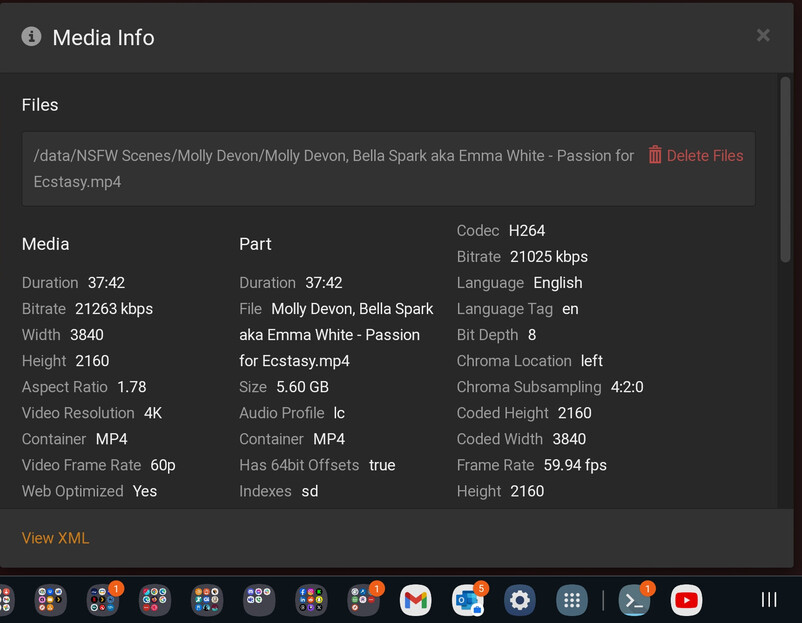The image size is (802, 623).
Task: Click the Web Optimized Yes value
Action: click(x=145, y=491)
